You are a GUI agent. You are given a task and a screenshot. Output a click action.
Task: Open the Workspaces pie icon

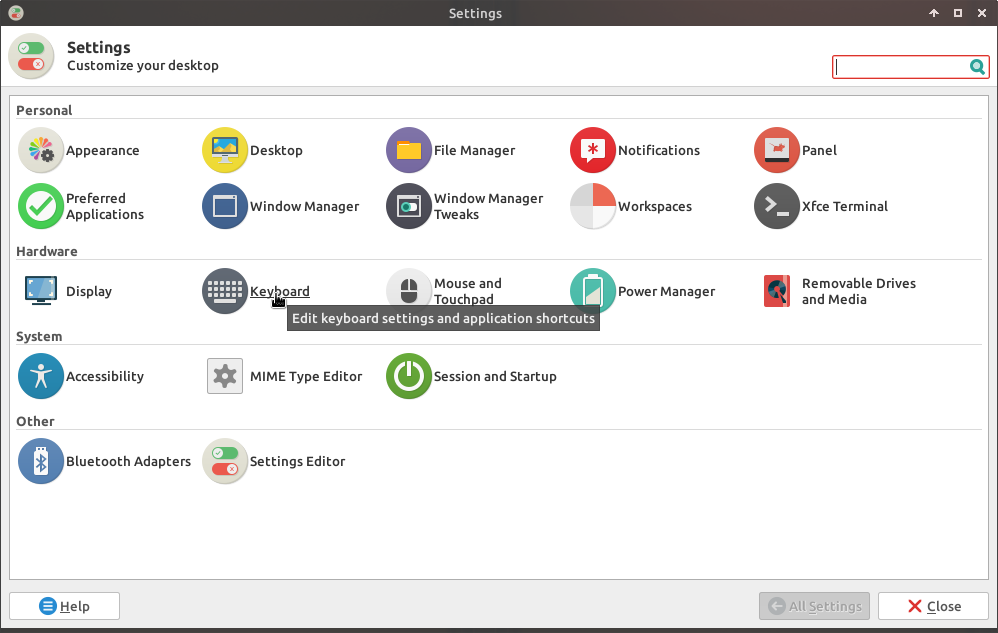593,206
